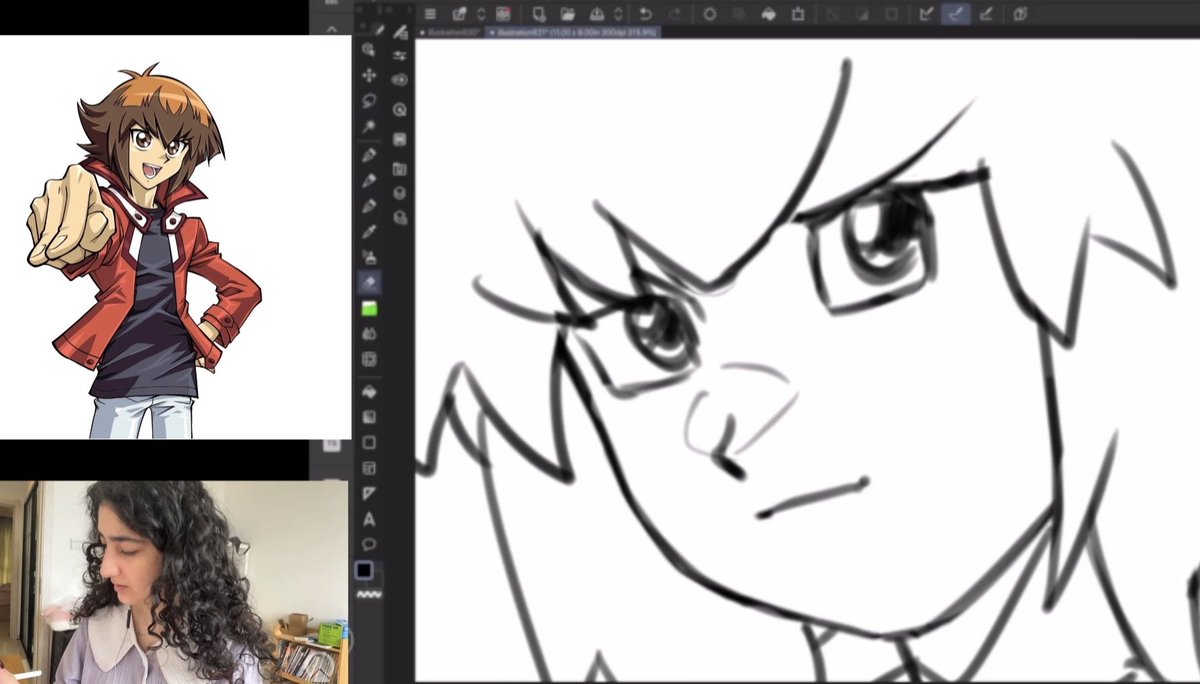
Task: Click the Deselect icon in the command bar
Action: [x=832, y=14]
